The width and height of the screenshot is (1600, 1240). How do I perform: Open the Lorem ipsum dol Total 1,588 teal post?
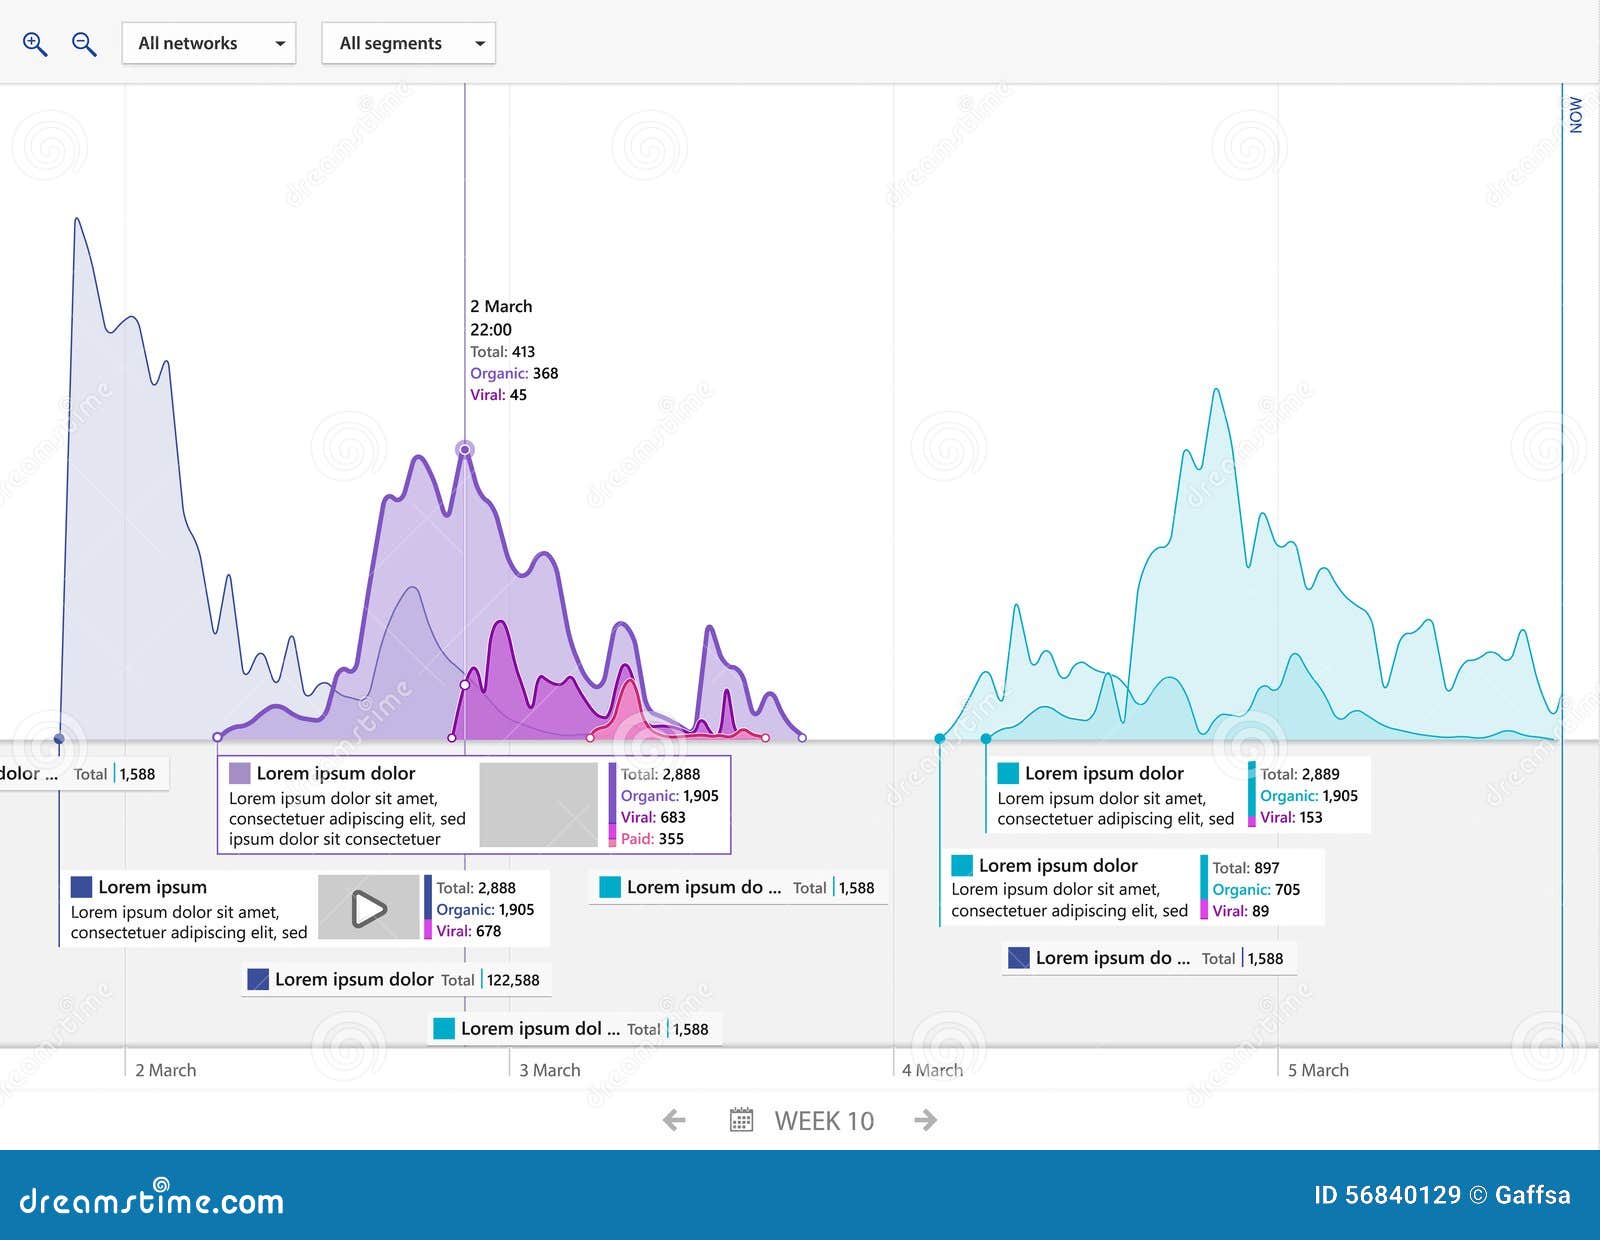pos(575,1029)
